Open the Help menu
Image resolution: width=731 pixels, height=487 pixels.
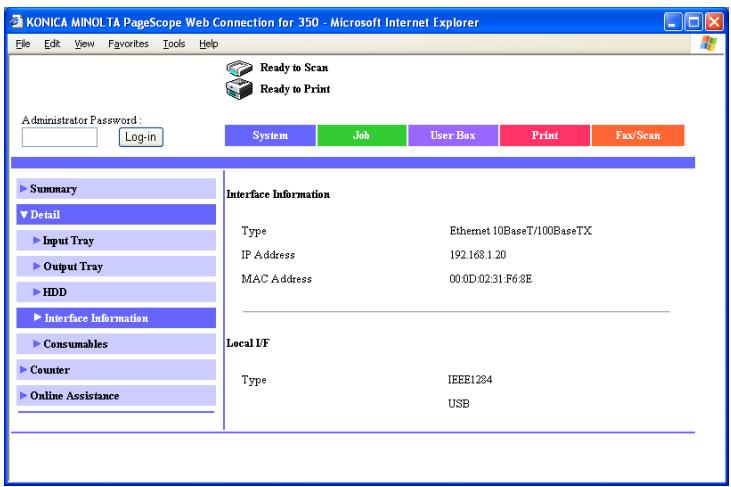point(208,44)
